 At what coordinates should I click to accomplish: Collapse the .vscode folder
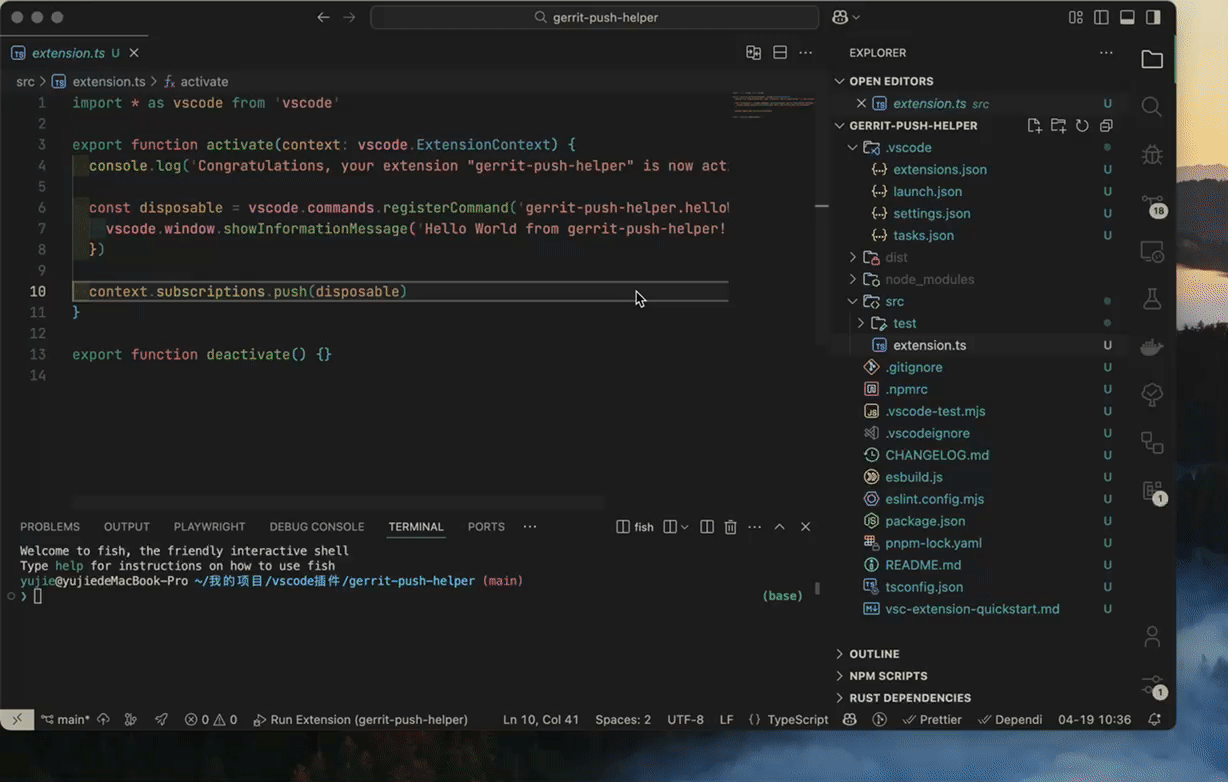point(852,148)
